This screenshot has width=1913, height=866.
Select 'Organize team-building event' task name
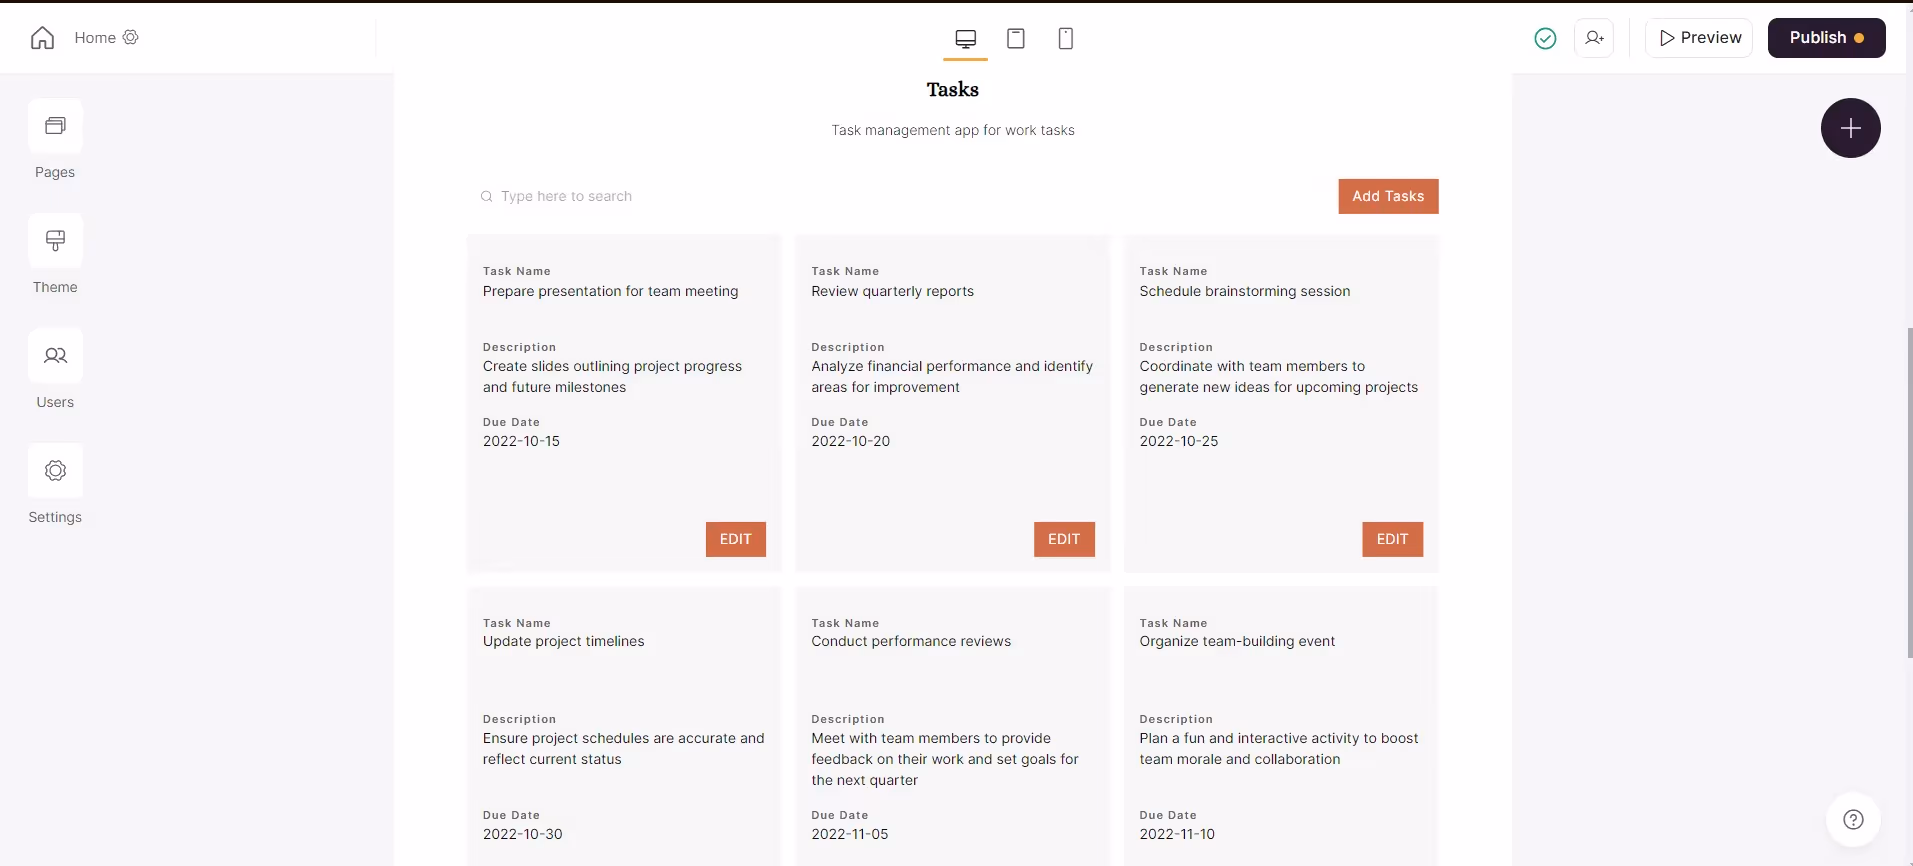1237,641
